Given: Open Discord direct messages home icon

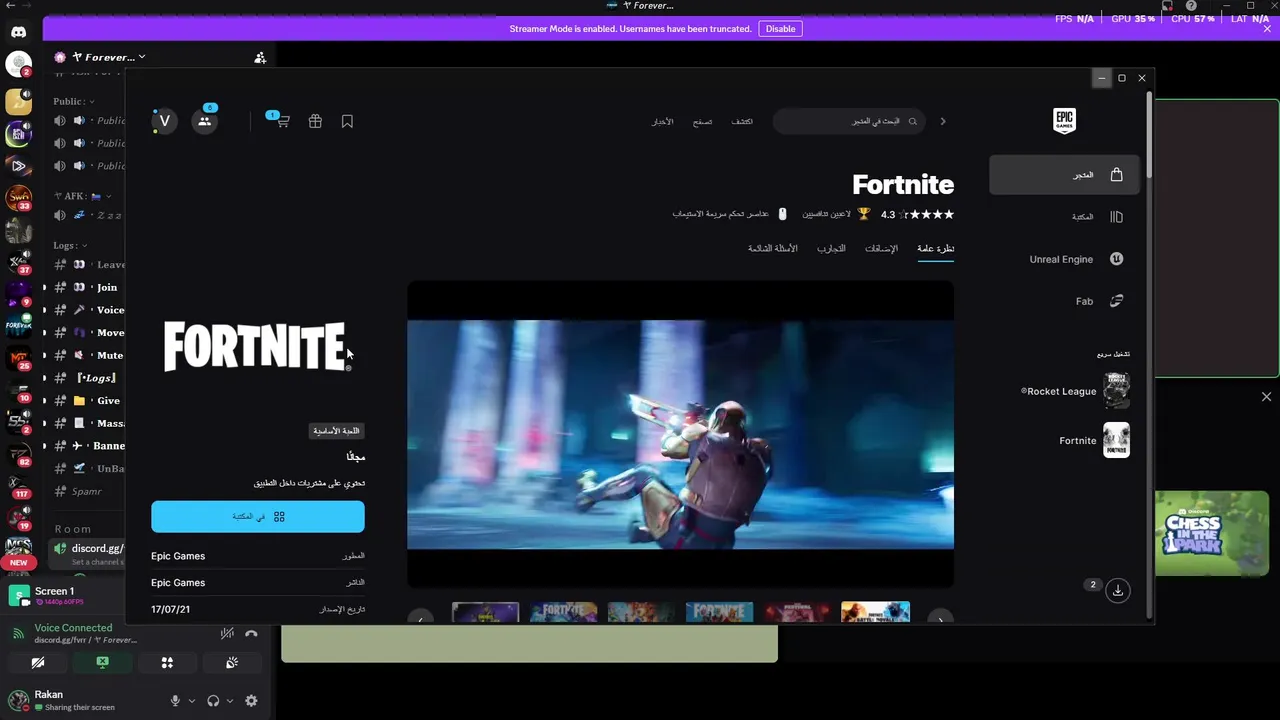Looking at the screenshot, I should point(18,32).
